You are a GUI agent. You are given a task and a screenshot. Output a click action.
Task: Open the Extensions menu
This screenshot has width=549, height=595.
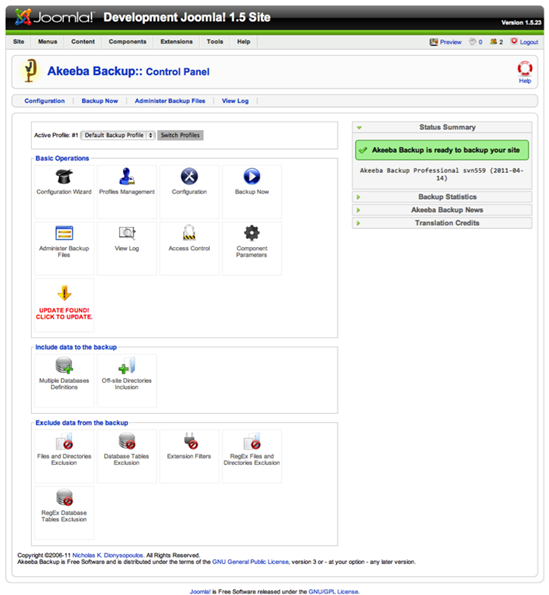point(176,42)
